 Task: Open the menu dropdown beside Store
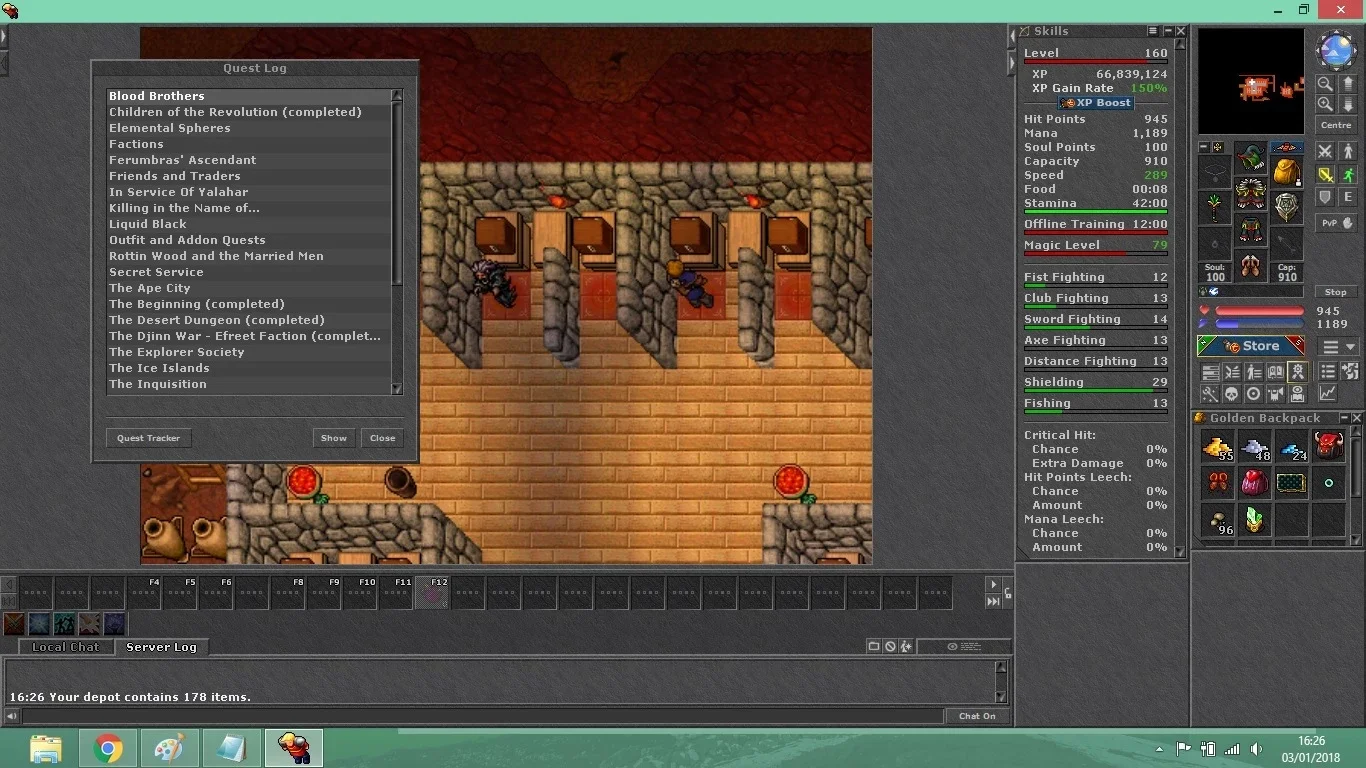click(1338, 345)
